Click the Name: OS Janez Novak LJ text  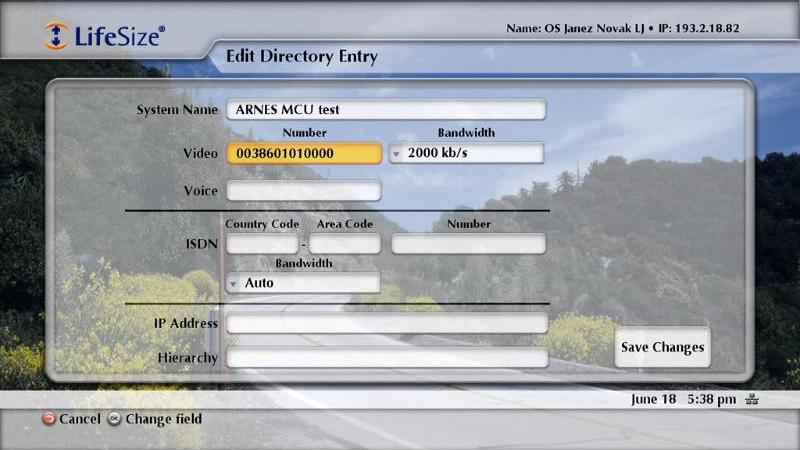pyautogui.click(x=575, y=28)
